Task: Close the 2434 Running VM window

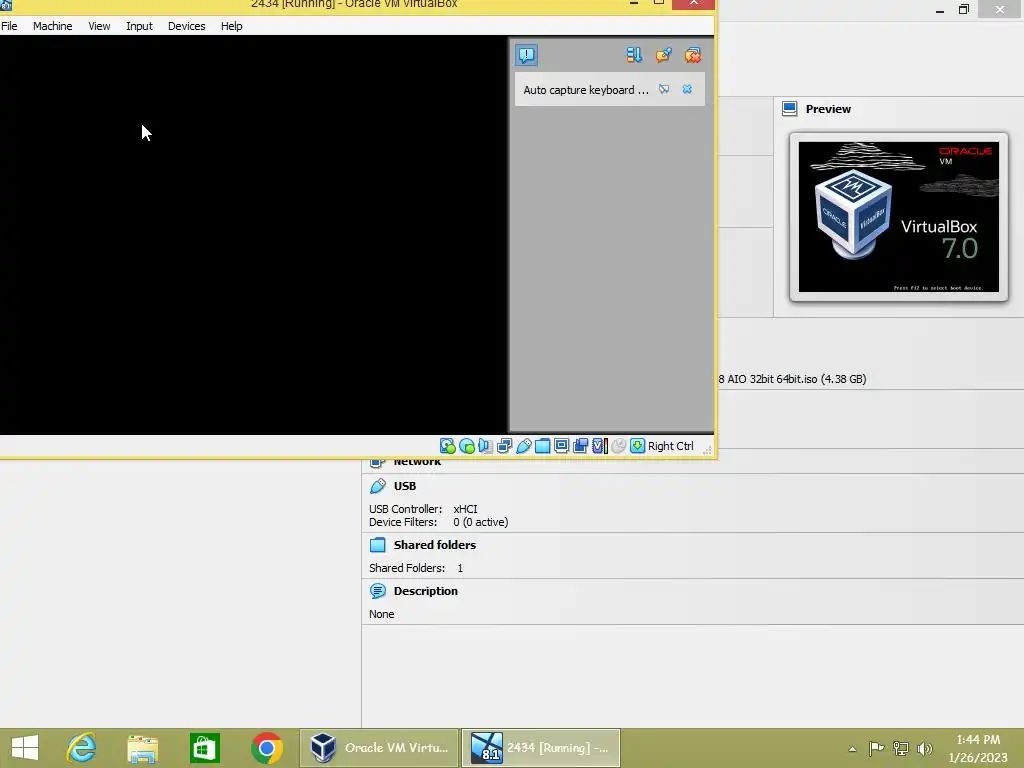Action: [694, 3]
